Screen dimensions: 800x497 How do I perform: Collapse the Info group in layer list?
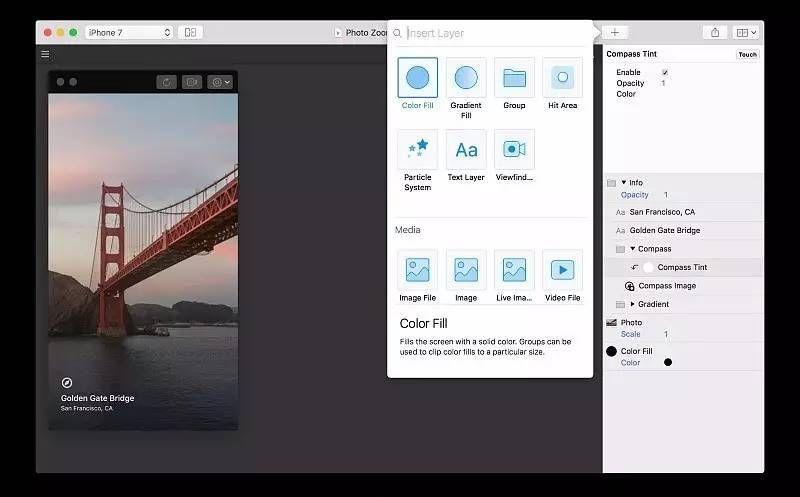[x=624, y=183]
